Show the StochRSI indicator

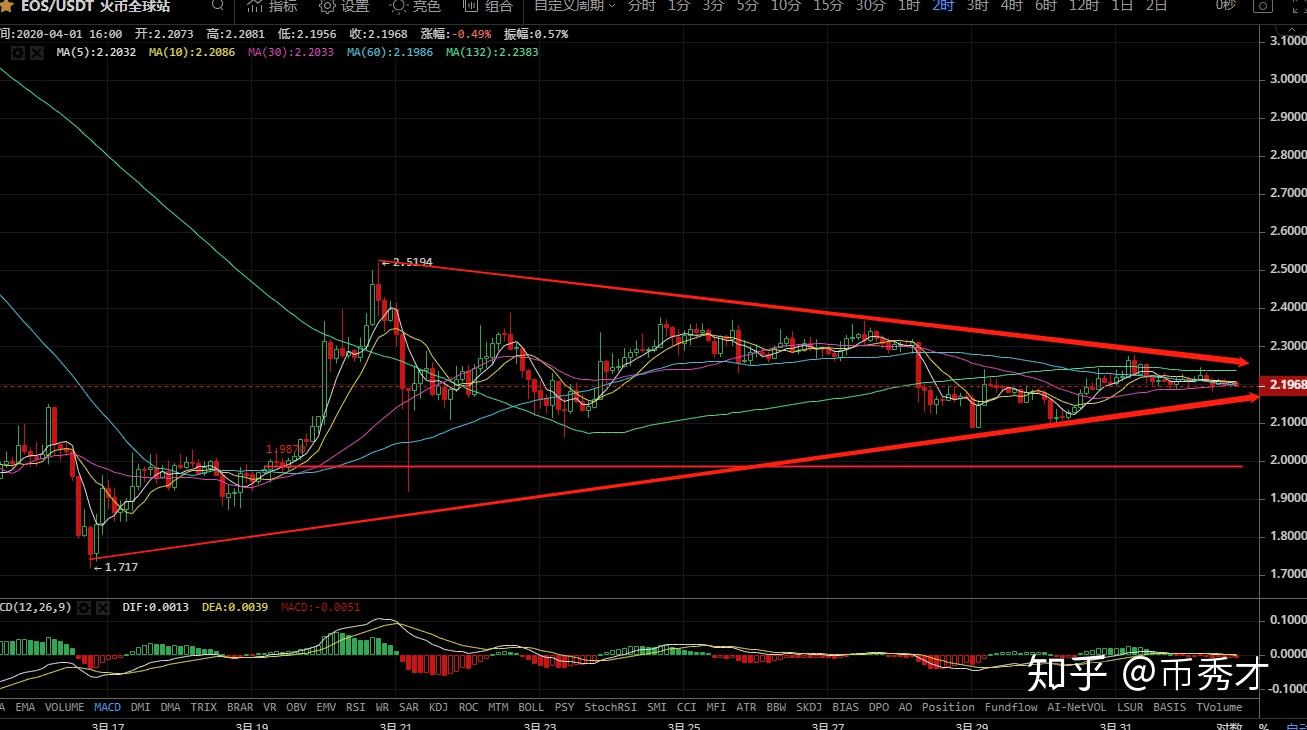point(611,707)
